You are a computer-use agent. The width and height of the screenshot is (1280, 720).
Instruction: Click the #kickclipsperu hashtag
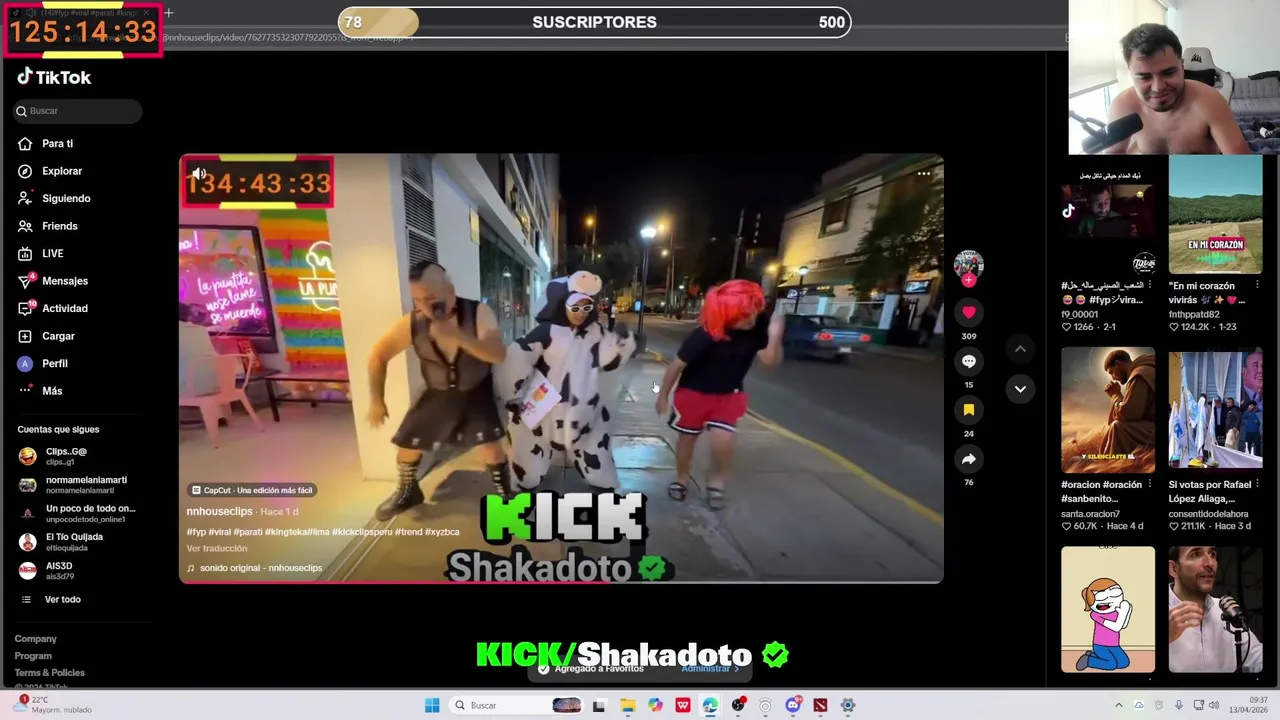364,532
